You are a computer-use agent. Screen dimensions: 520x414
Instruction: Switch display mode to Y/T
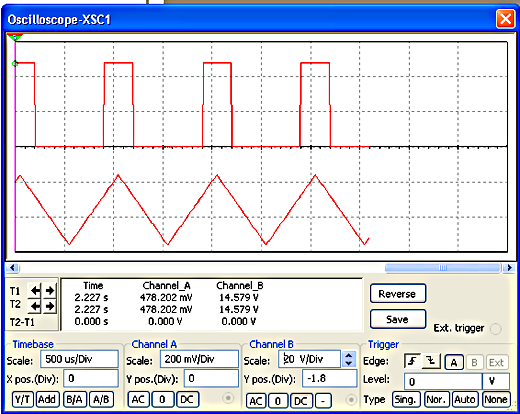[23, 399]
